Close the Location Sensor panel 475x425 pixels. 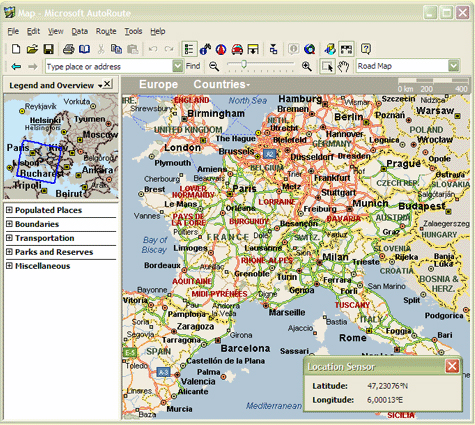pos(452,366)
